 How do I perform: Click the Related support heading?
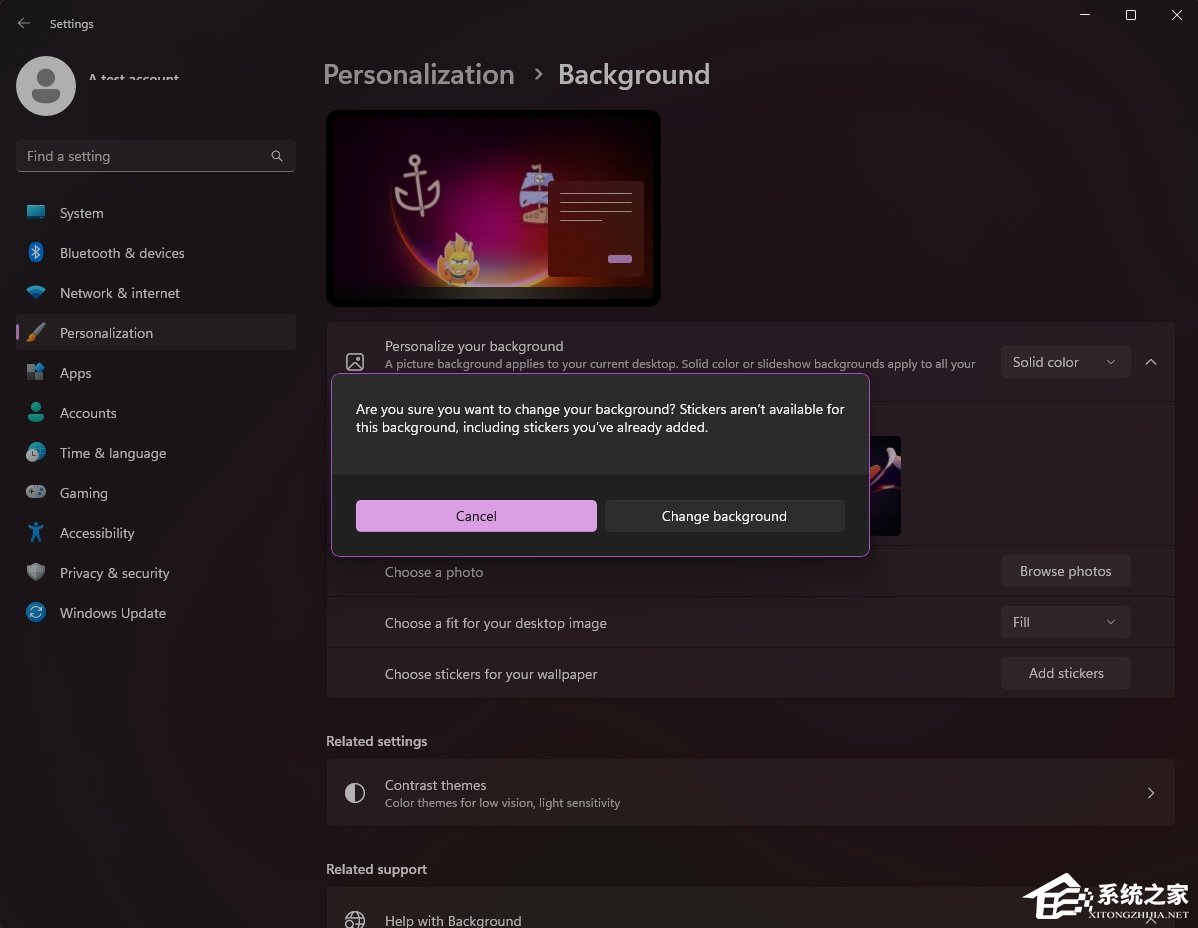pyautogui.click(x=377, y=869)
